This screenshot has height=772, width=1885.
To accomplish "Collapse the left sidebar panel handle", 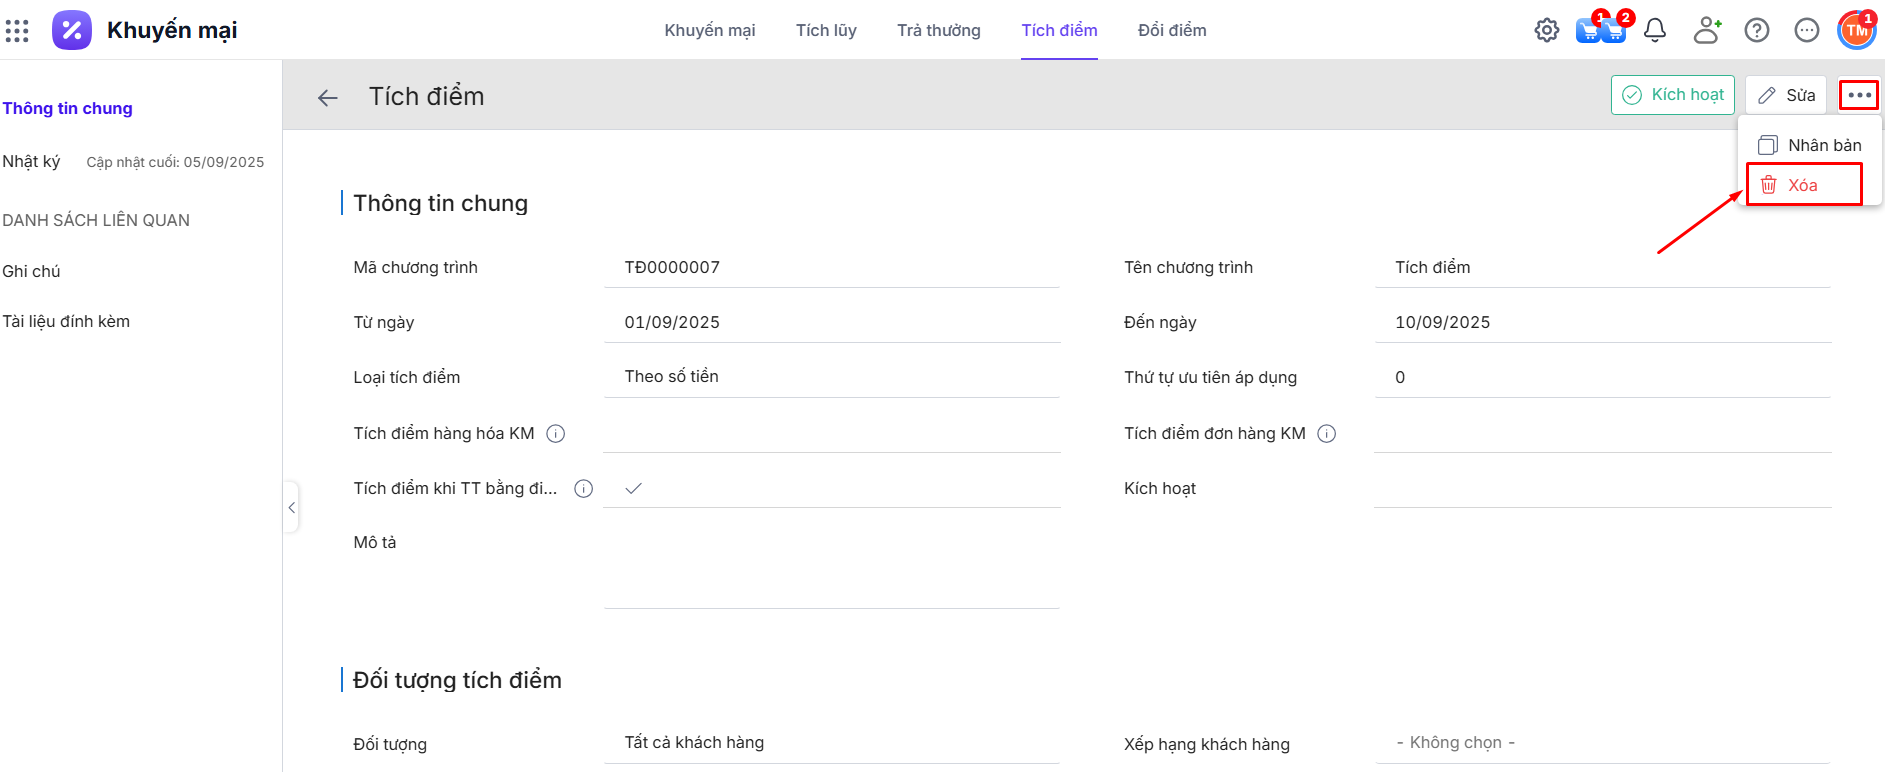I will [291, 508].
